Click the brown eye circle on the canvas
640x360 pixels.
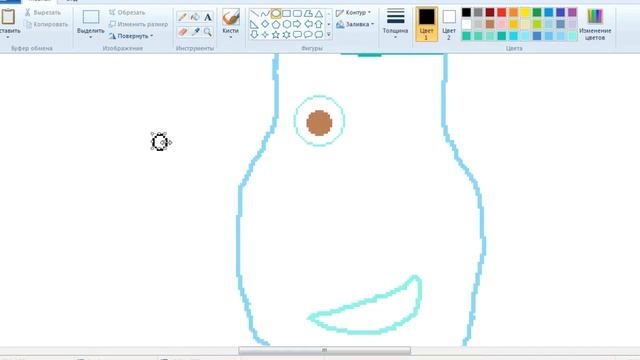[319, 122]
